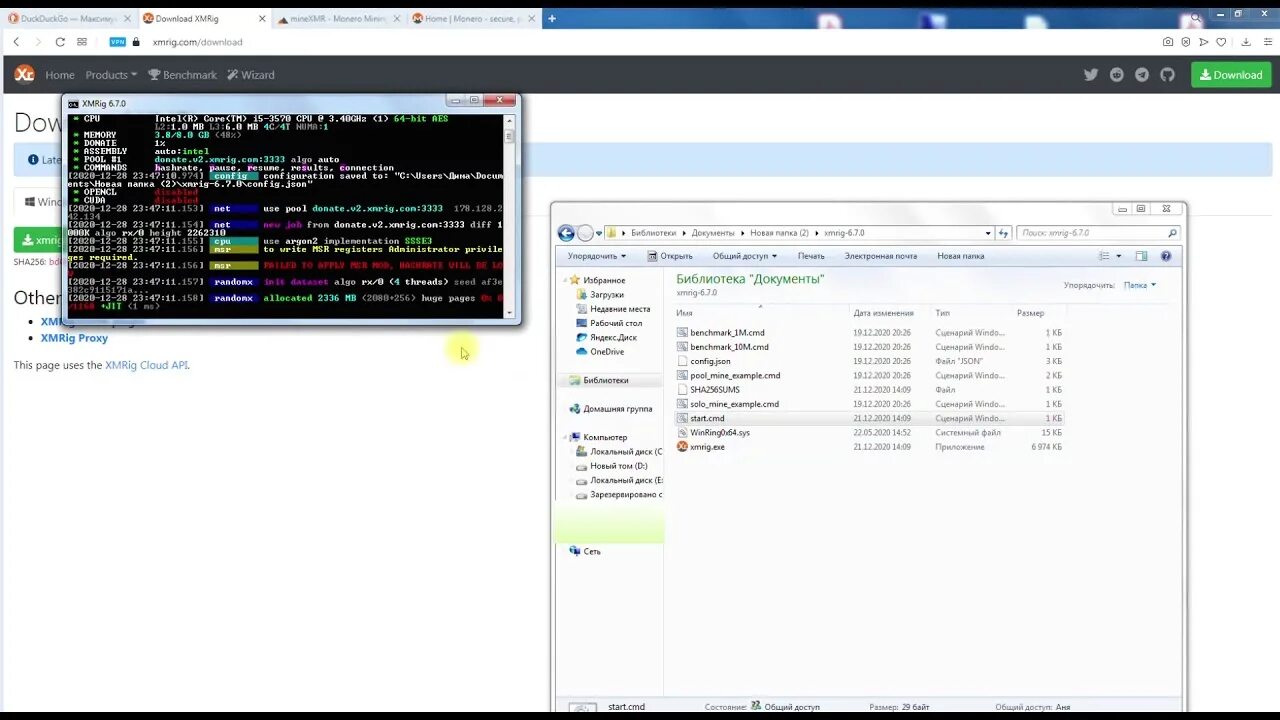
Task: Select config.json file
Action: (710, 361)
